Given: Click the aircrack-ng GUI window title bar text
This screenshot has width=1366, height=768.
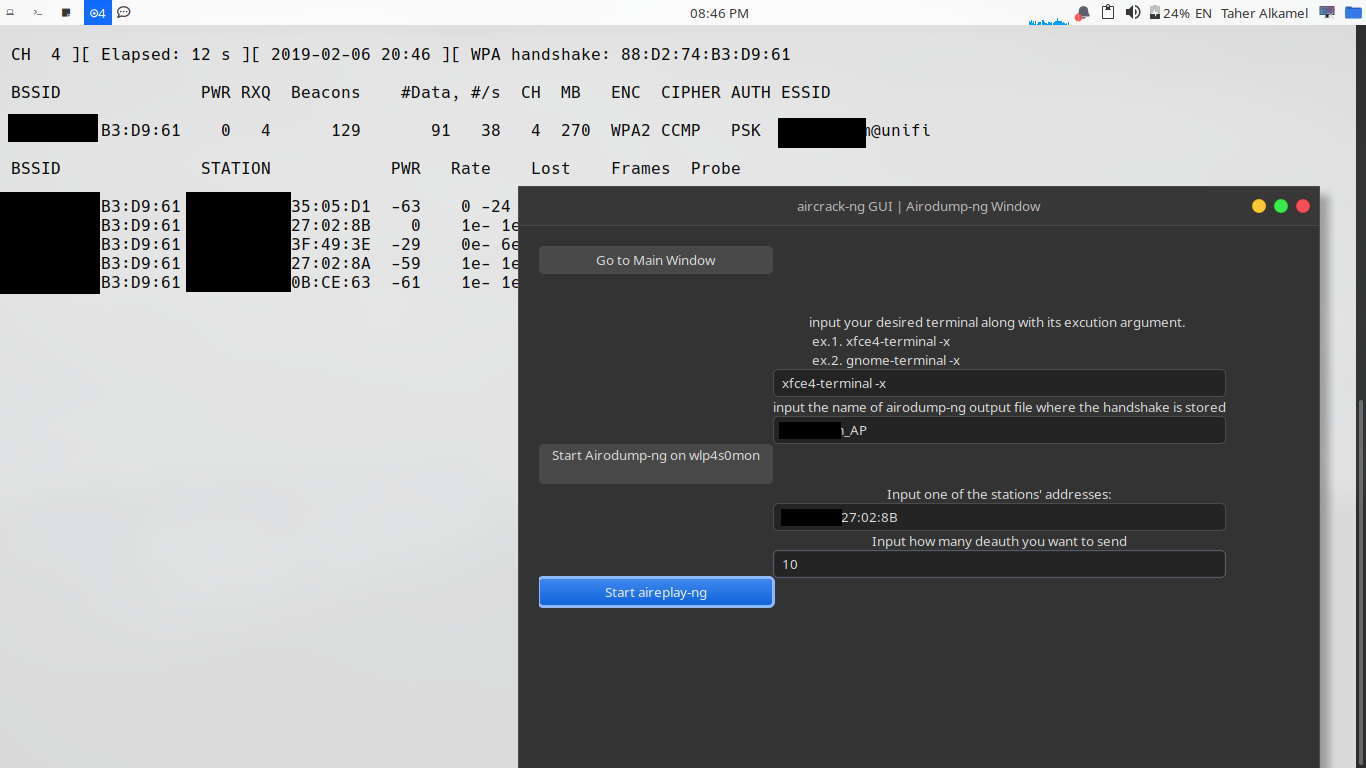Looking at the screenshot, I should 918,206.
